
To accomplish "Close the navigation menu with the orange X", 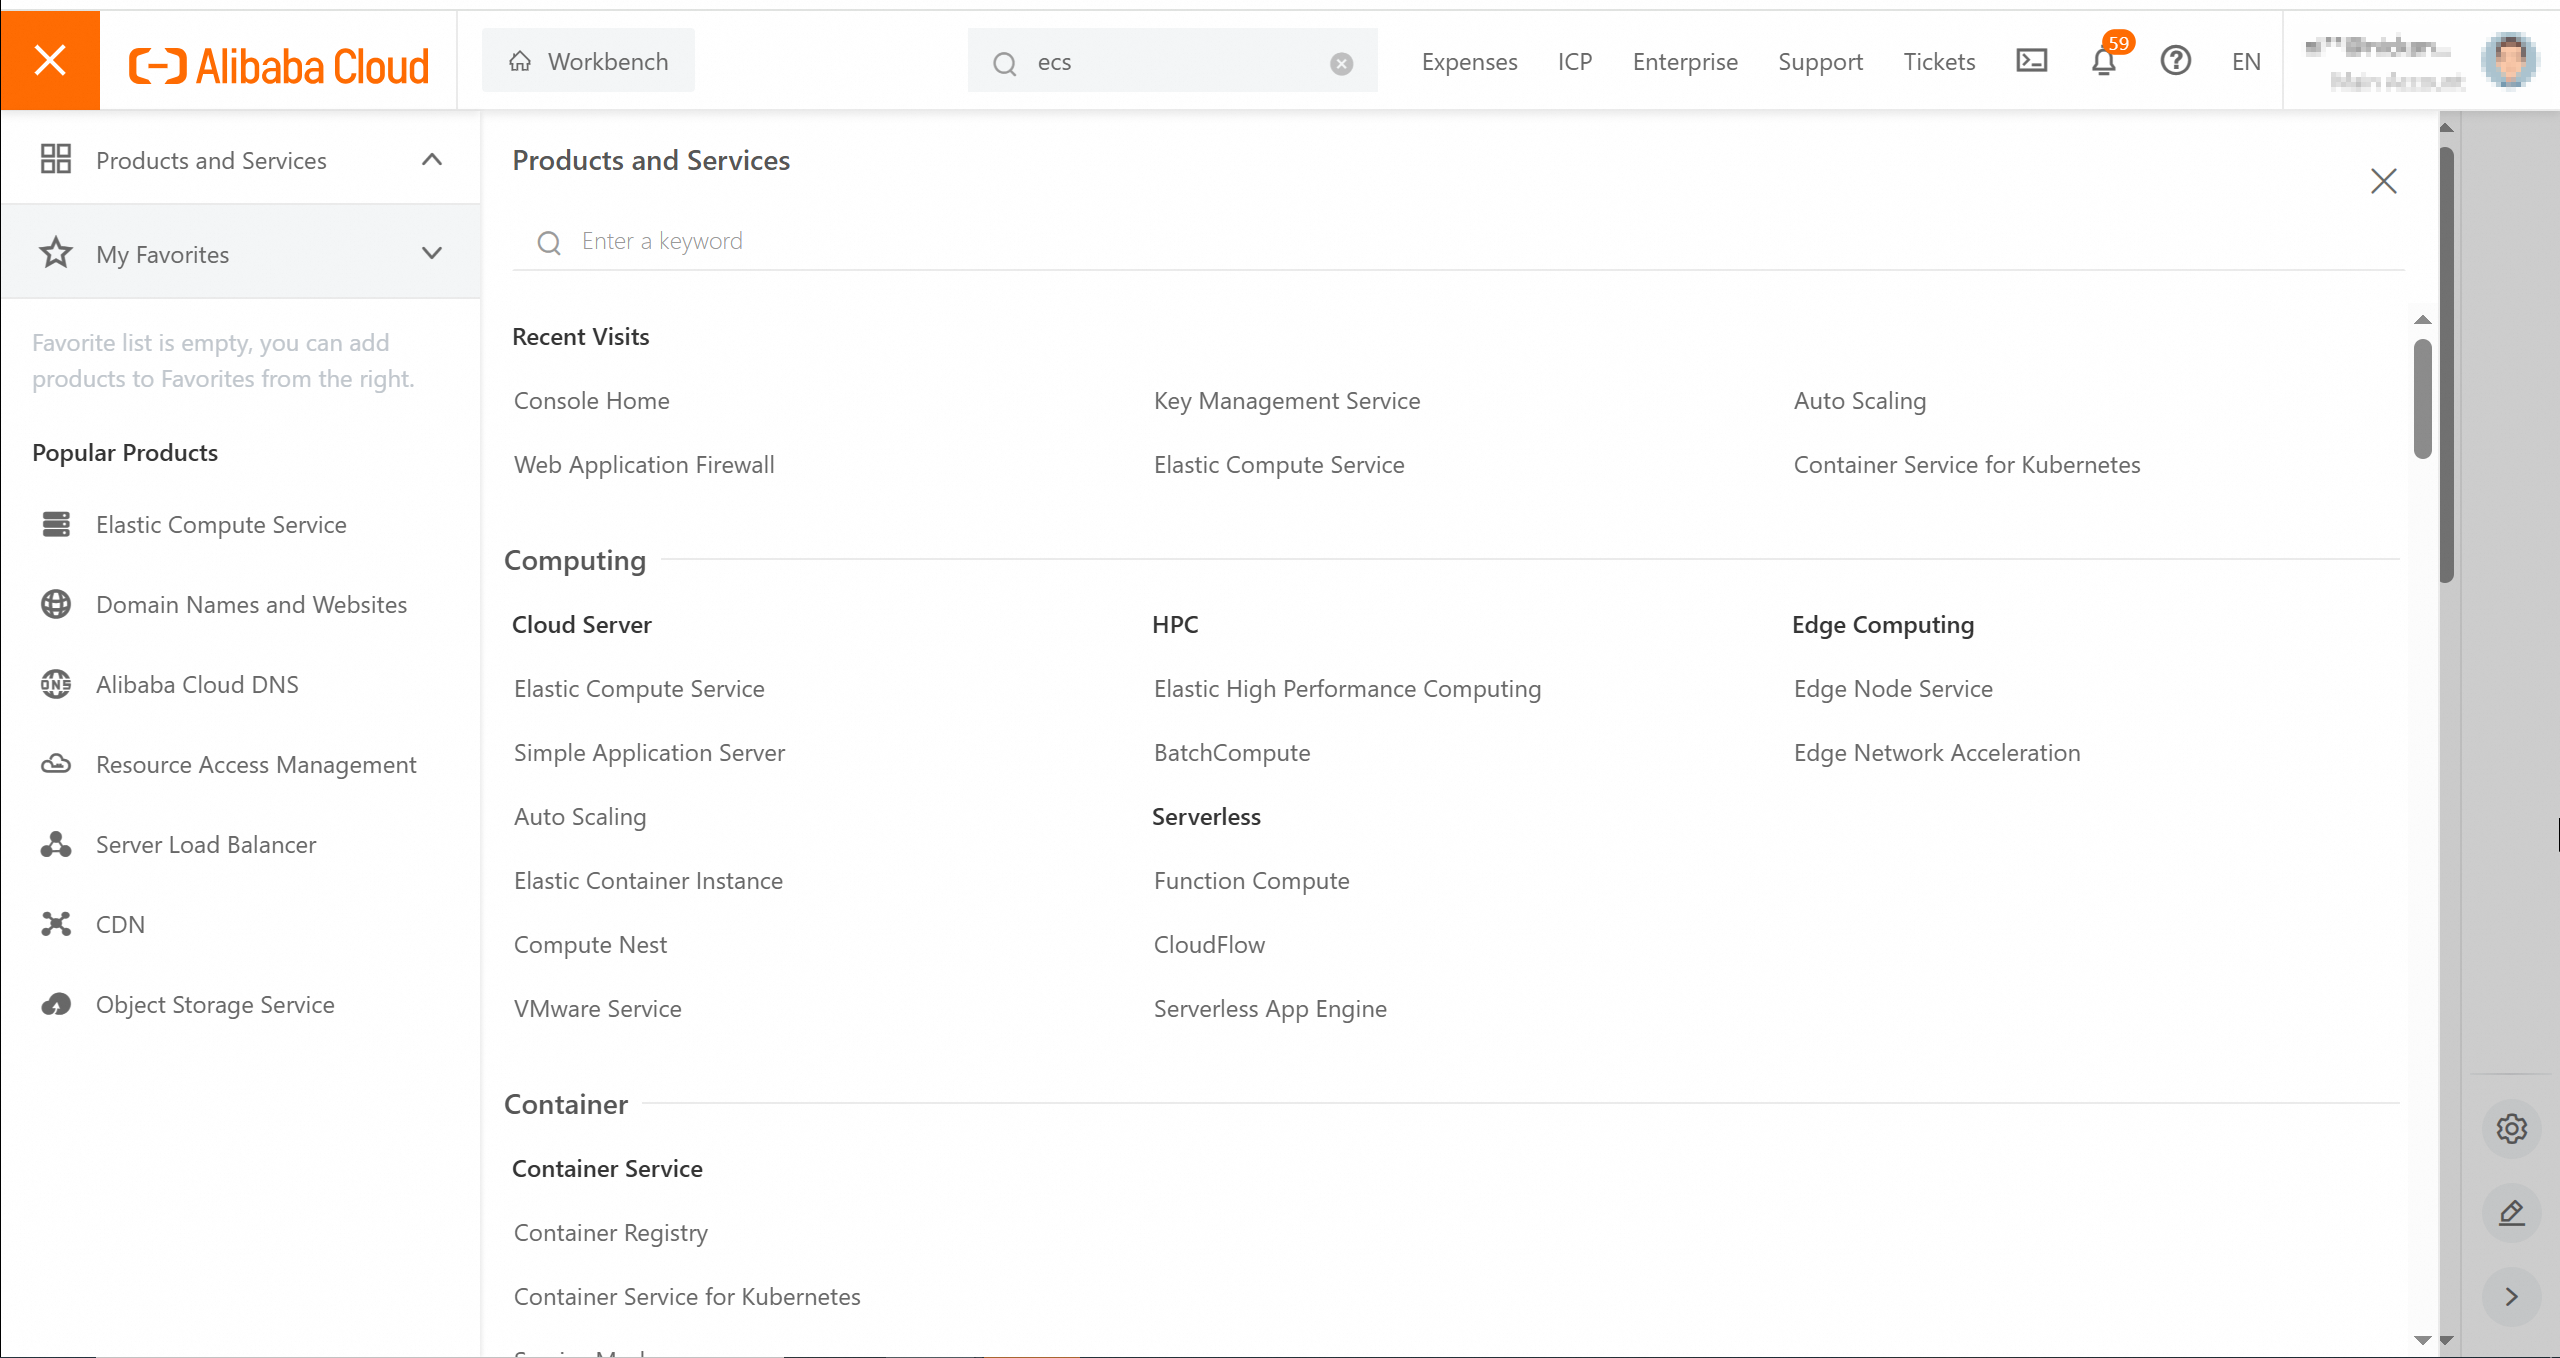I will point(50,60).
